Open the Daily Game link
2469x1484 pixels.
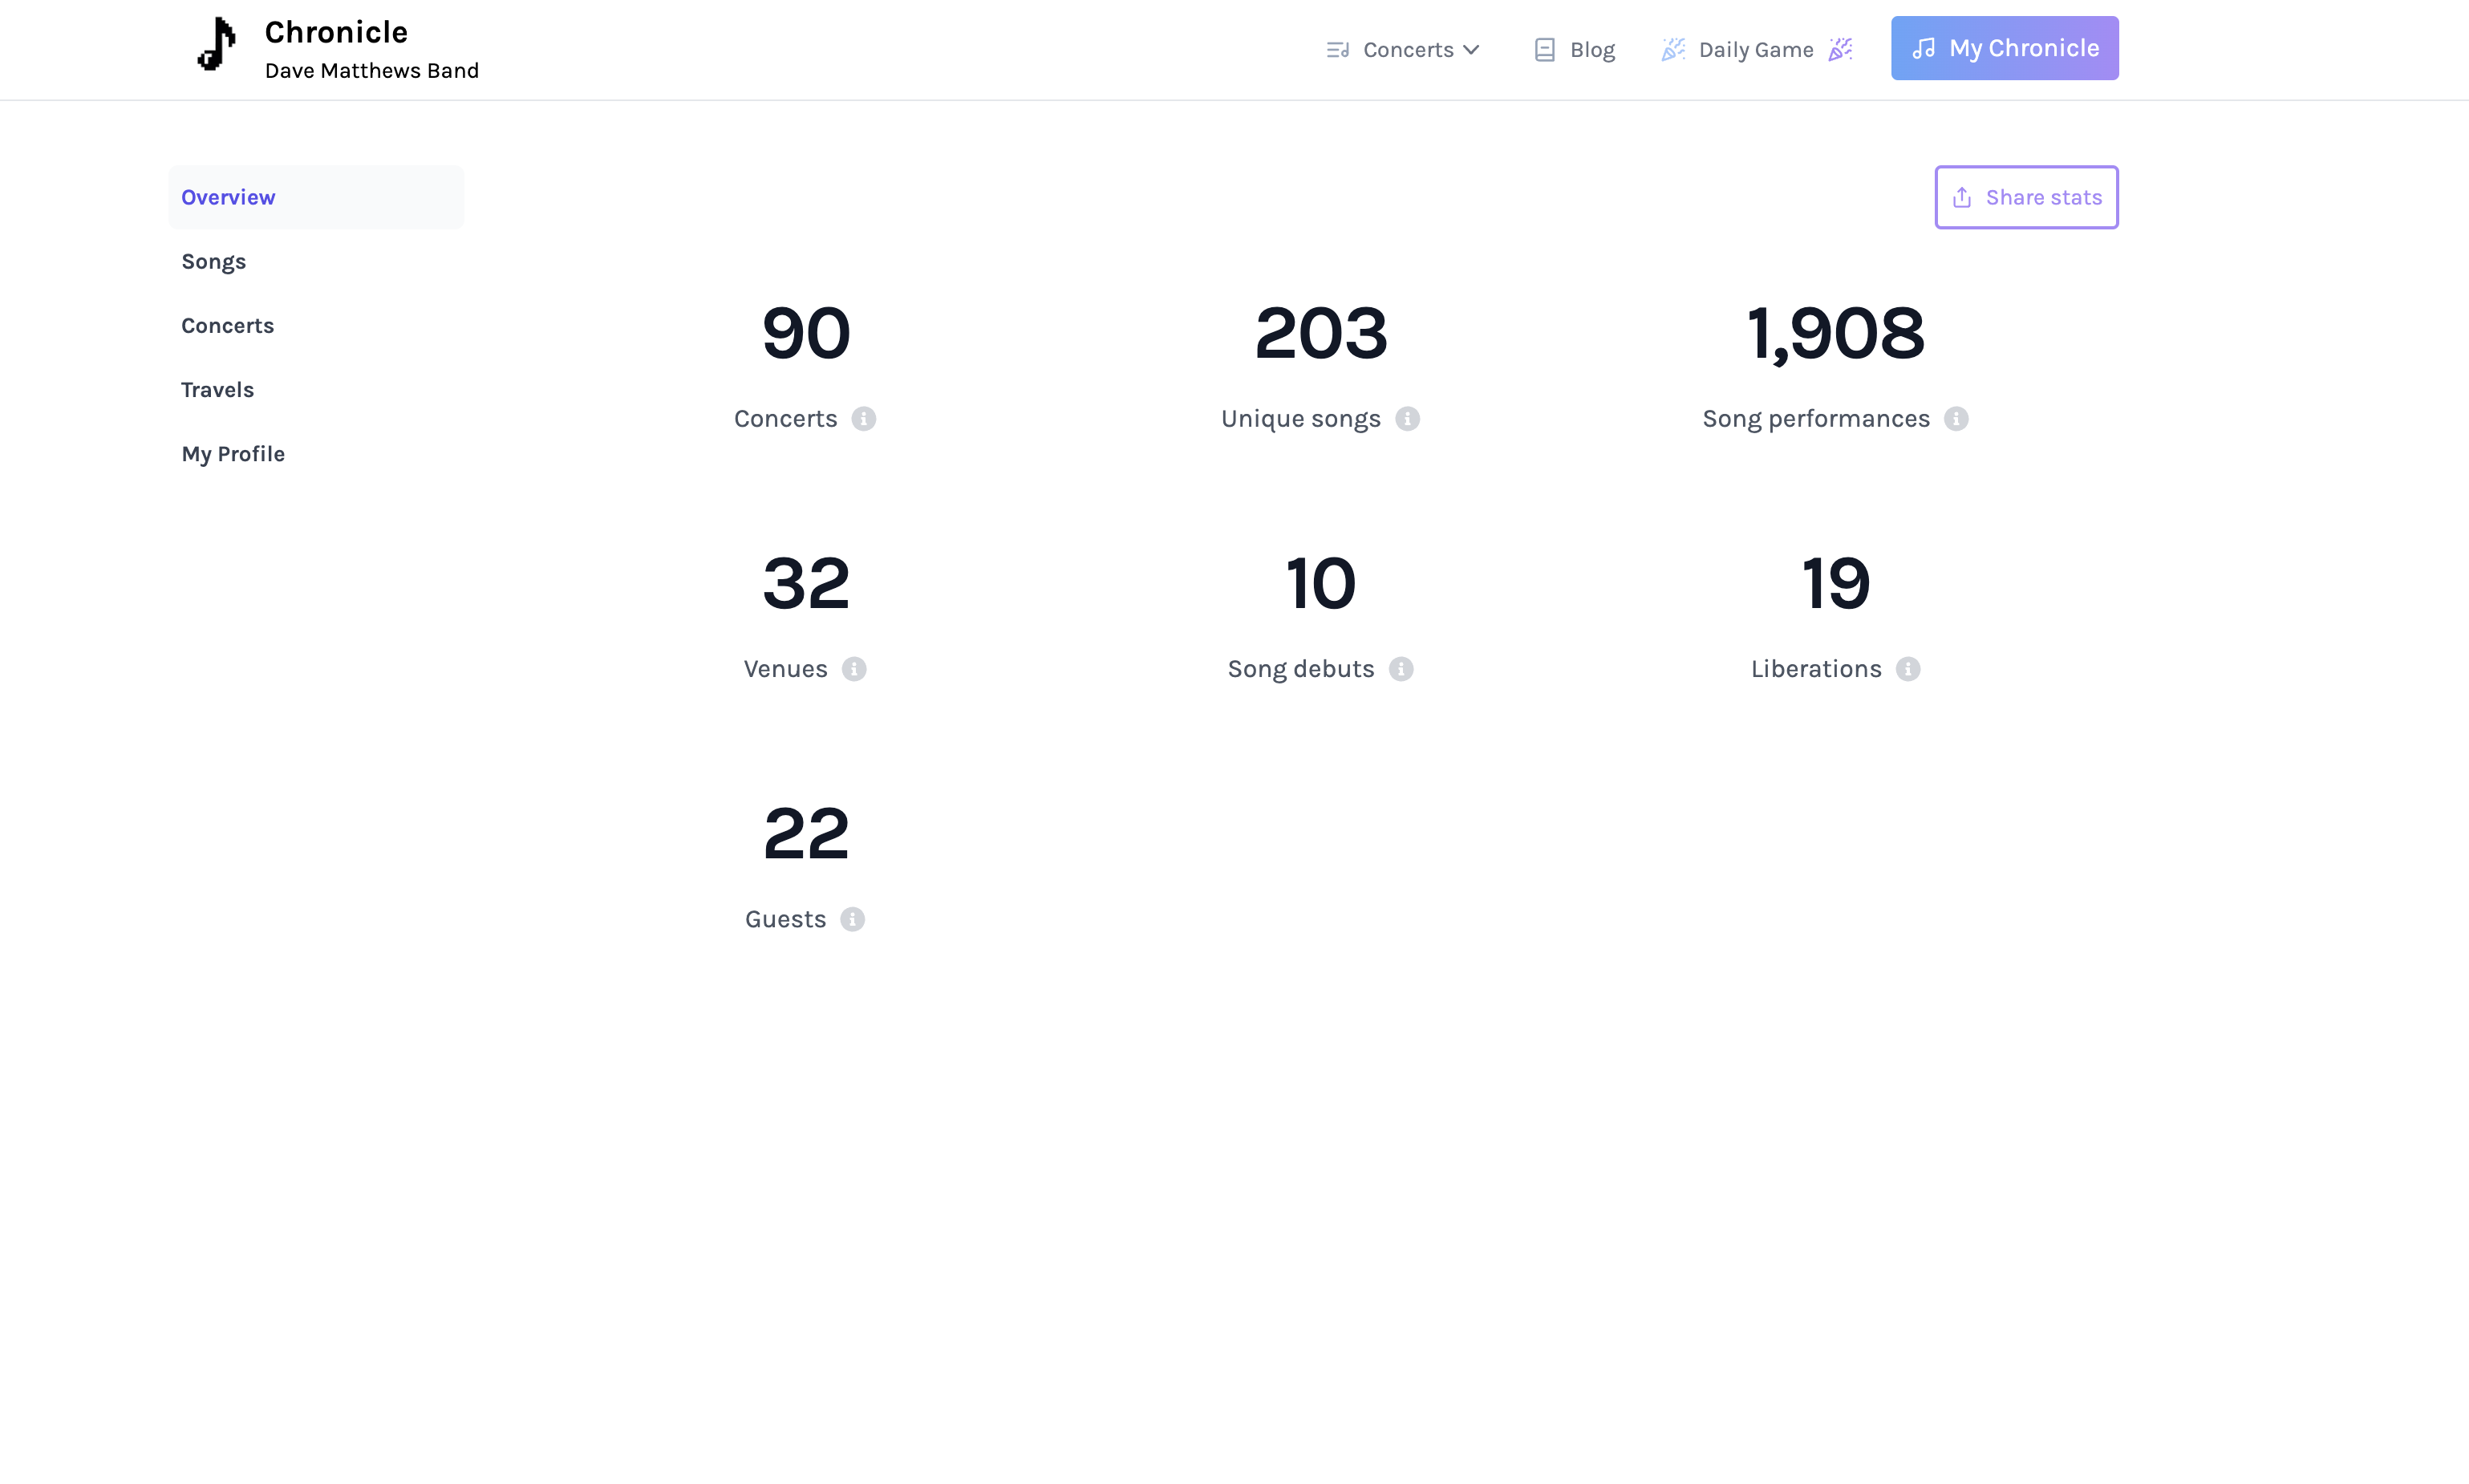coord(1755,49)
